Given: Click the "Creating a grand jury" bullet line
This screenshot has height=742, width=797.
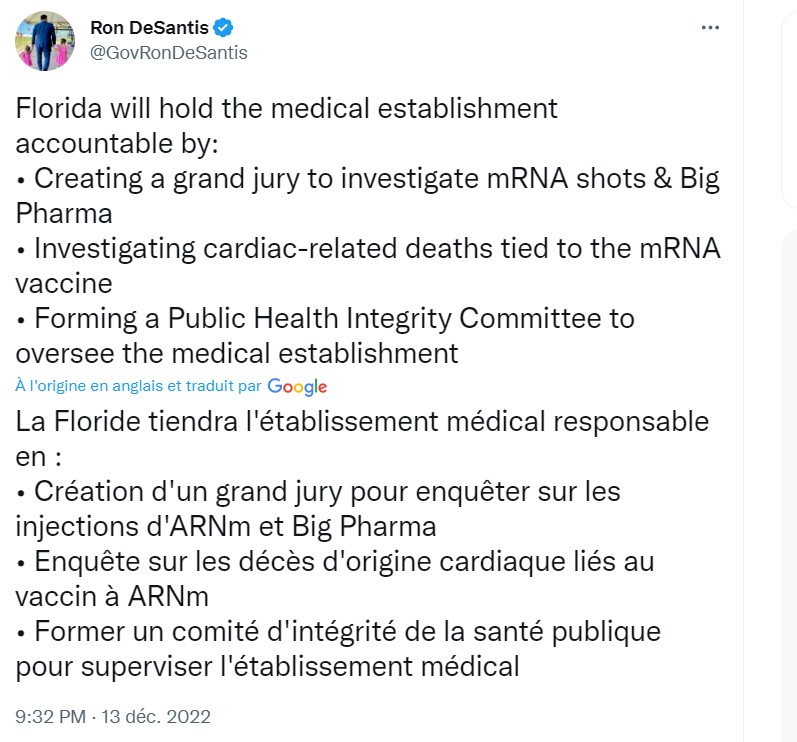Looking at the screenshot, I should click(x=368, y=179).
